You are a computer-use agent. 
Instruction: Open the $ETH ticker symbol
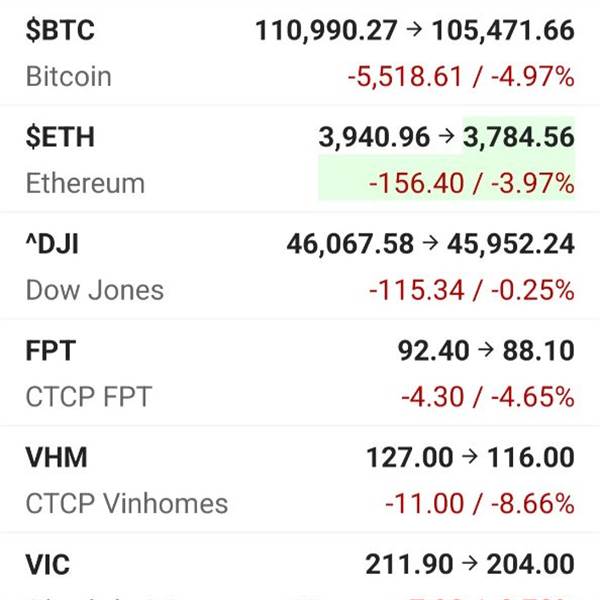point(60,137)
